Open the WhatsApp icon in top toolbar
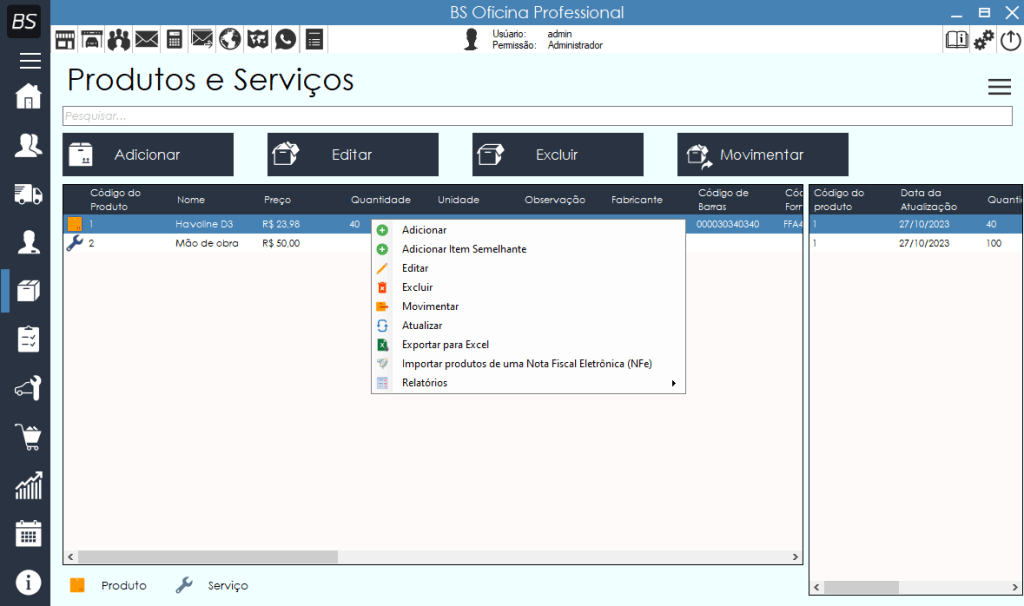This screenshot has width=1024, height=606. coord(286,39)
